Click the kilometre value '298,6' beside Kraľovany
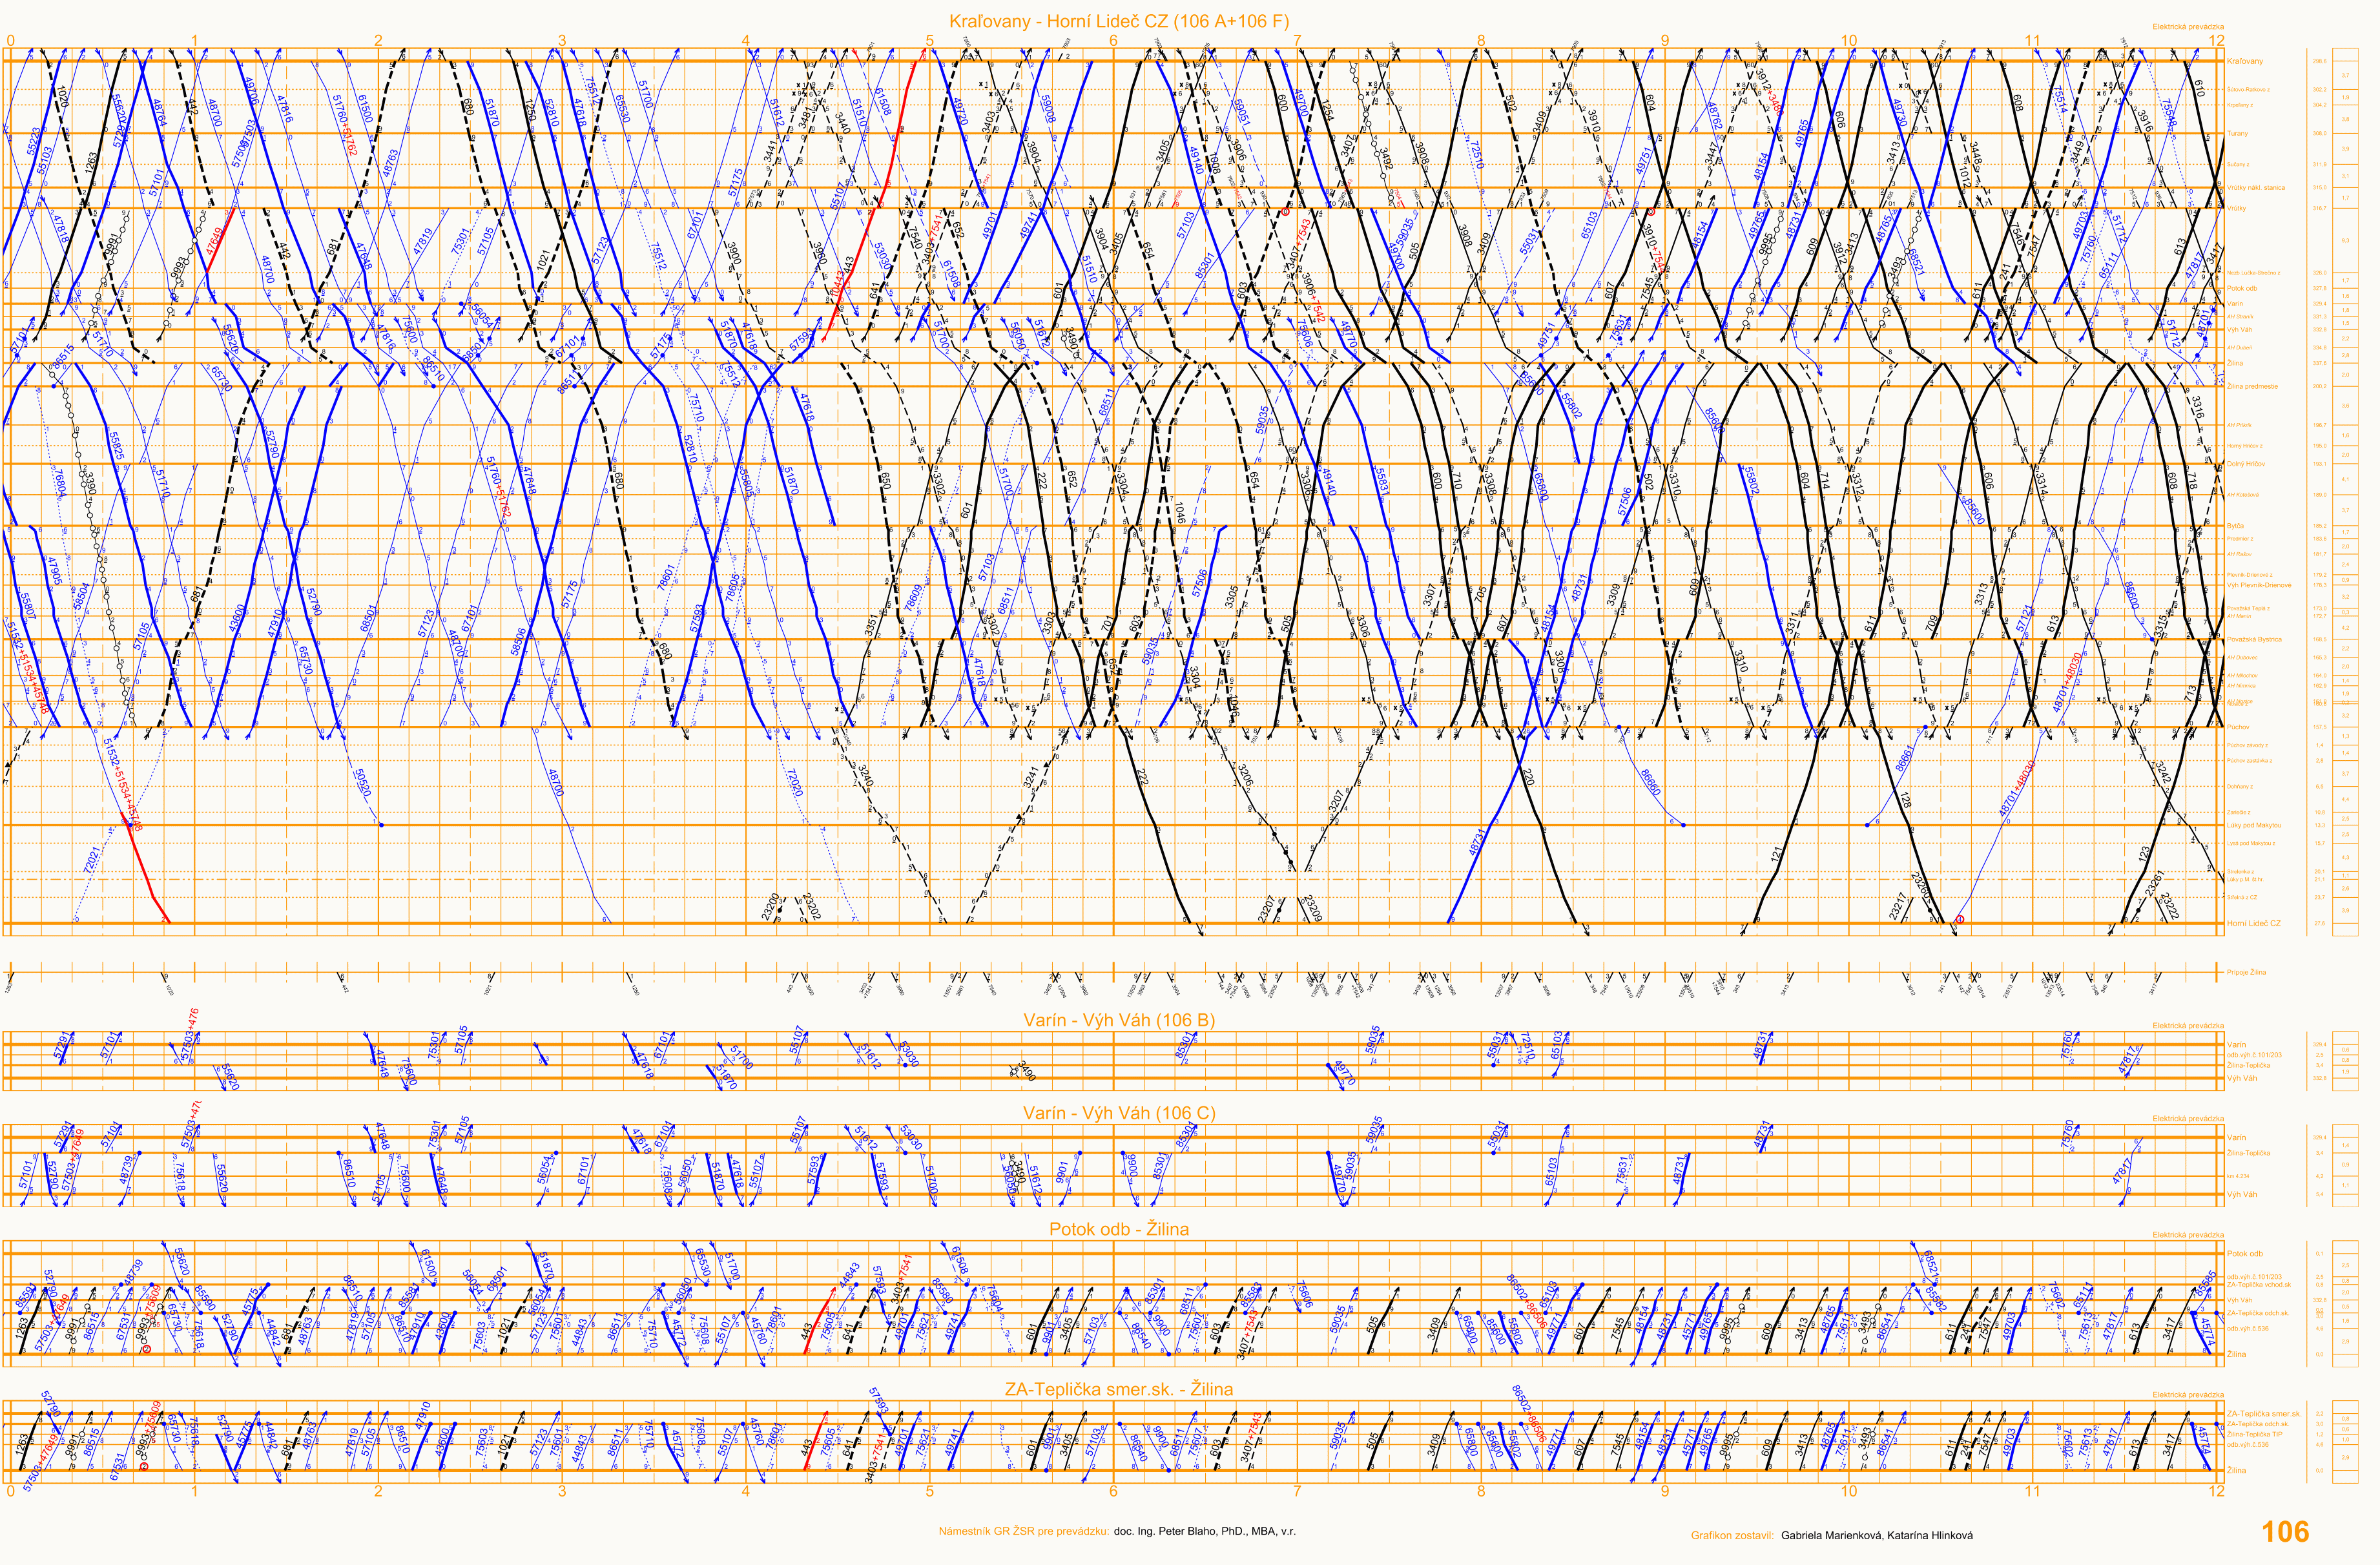Image resolution: width=2380 pixels, height=1565 pixels. [x=2319, y=61]
